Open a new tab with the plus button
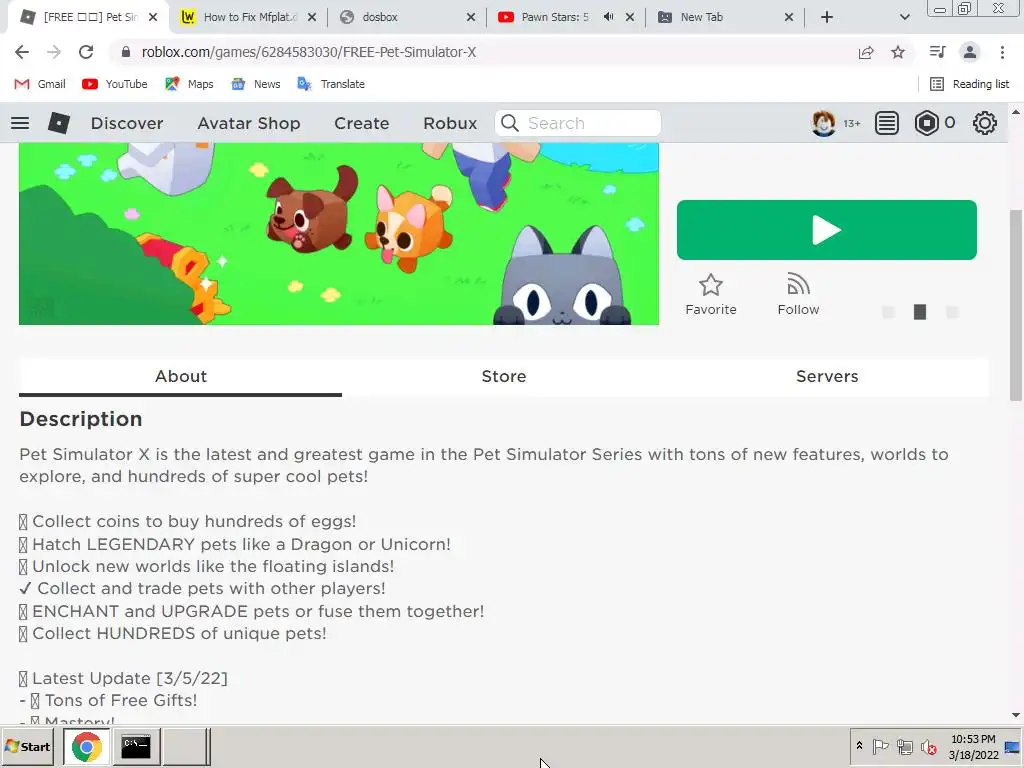1024x768 pixels. [827, 17]
